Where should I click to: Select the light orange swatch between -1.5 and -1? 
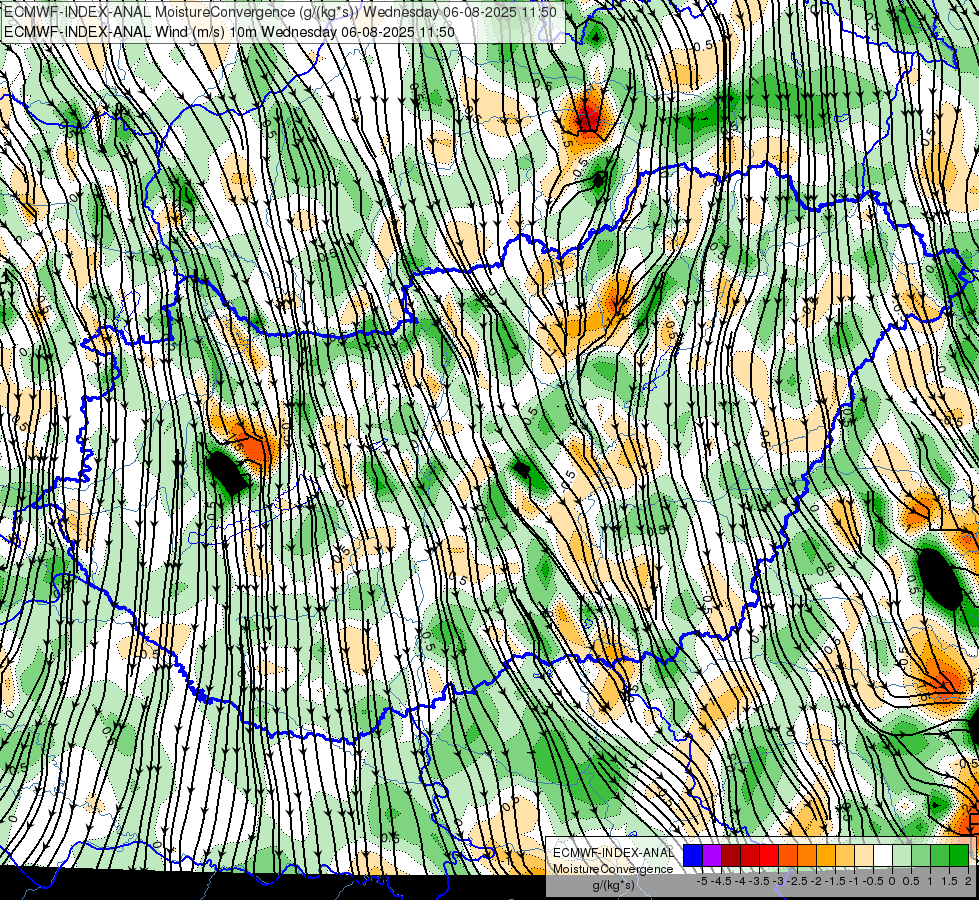845,855
